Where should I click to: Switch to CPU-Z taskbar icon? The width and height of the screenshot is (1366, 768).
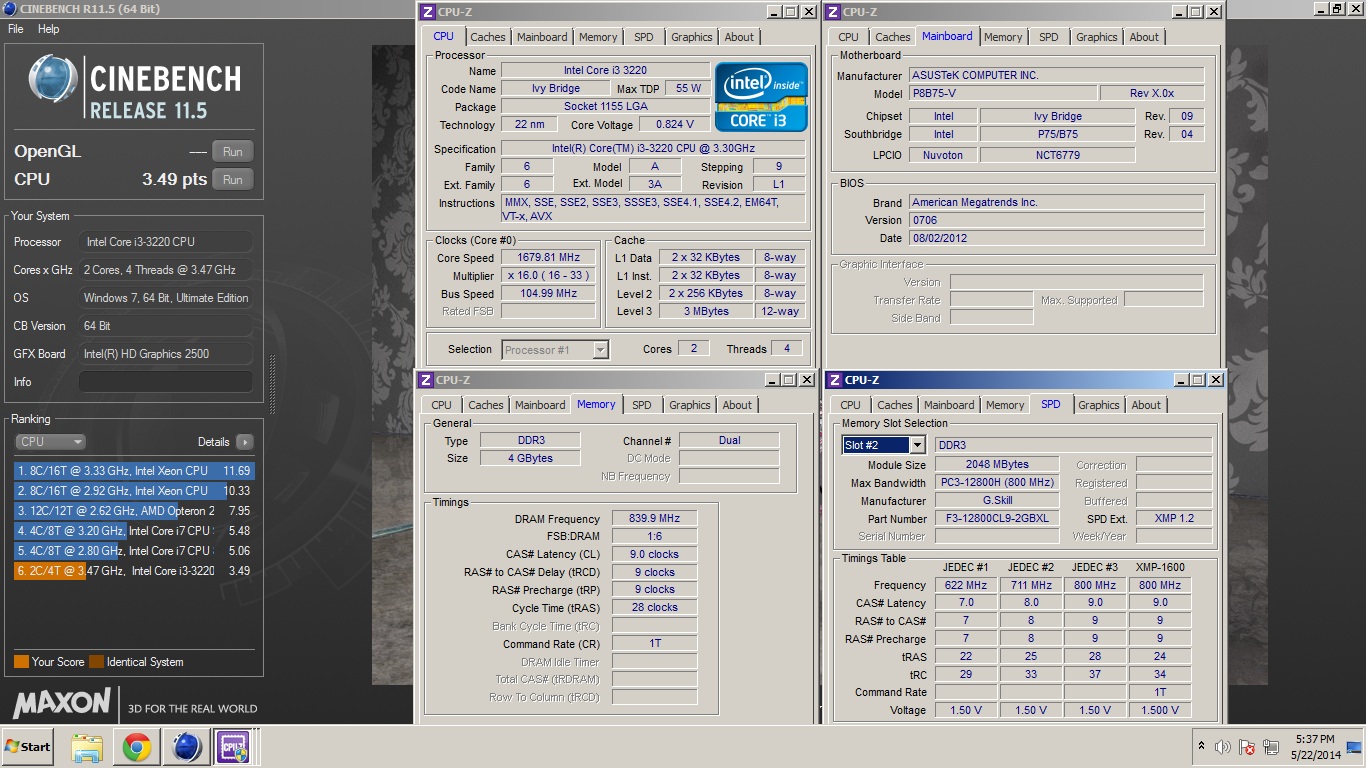coord(235,747)
